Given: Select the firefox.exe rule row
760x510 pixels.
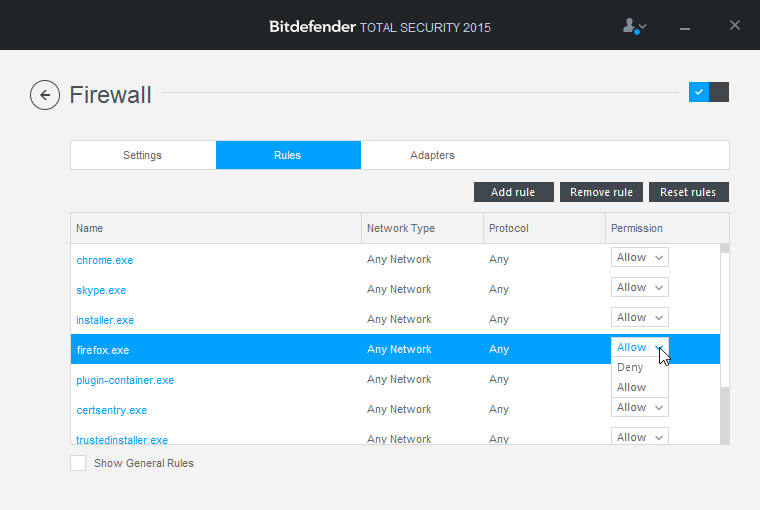Looking at the screenshot, I should pyautogui.click(x=395, y=349).
